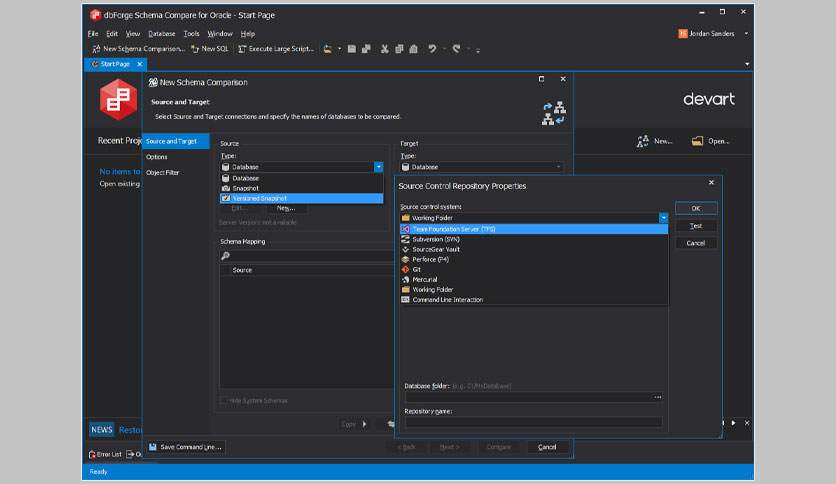Select Command Line Interaction option
Viewport: 836px width, 484px height.
tap(534, 300)
